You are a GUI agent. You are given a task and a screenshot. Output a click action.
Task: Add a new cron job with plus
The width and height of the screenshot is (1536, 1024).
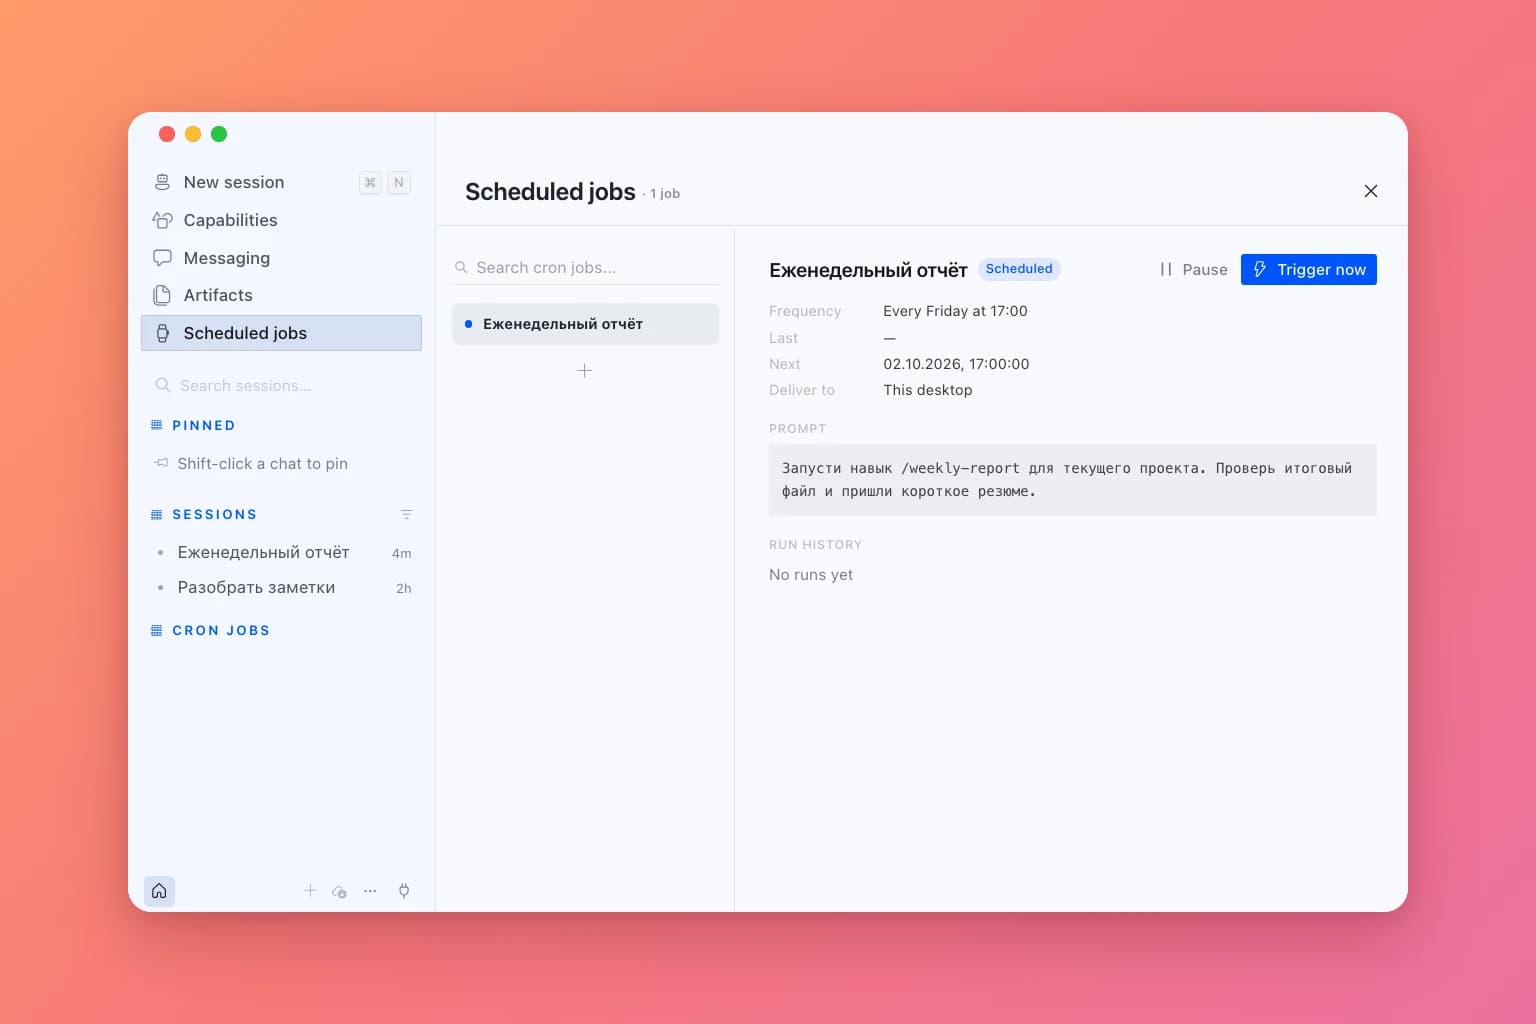pos(584,371)
